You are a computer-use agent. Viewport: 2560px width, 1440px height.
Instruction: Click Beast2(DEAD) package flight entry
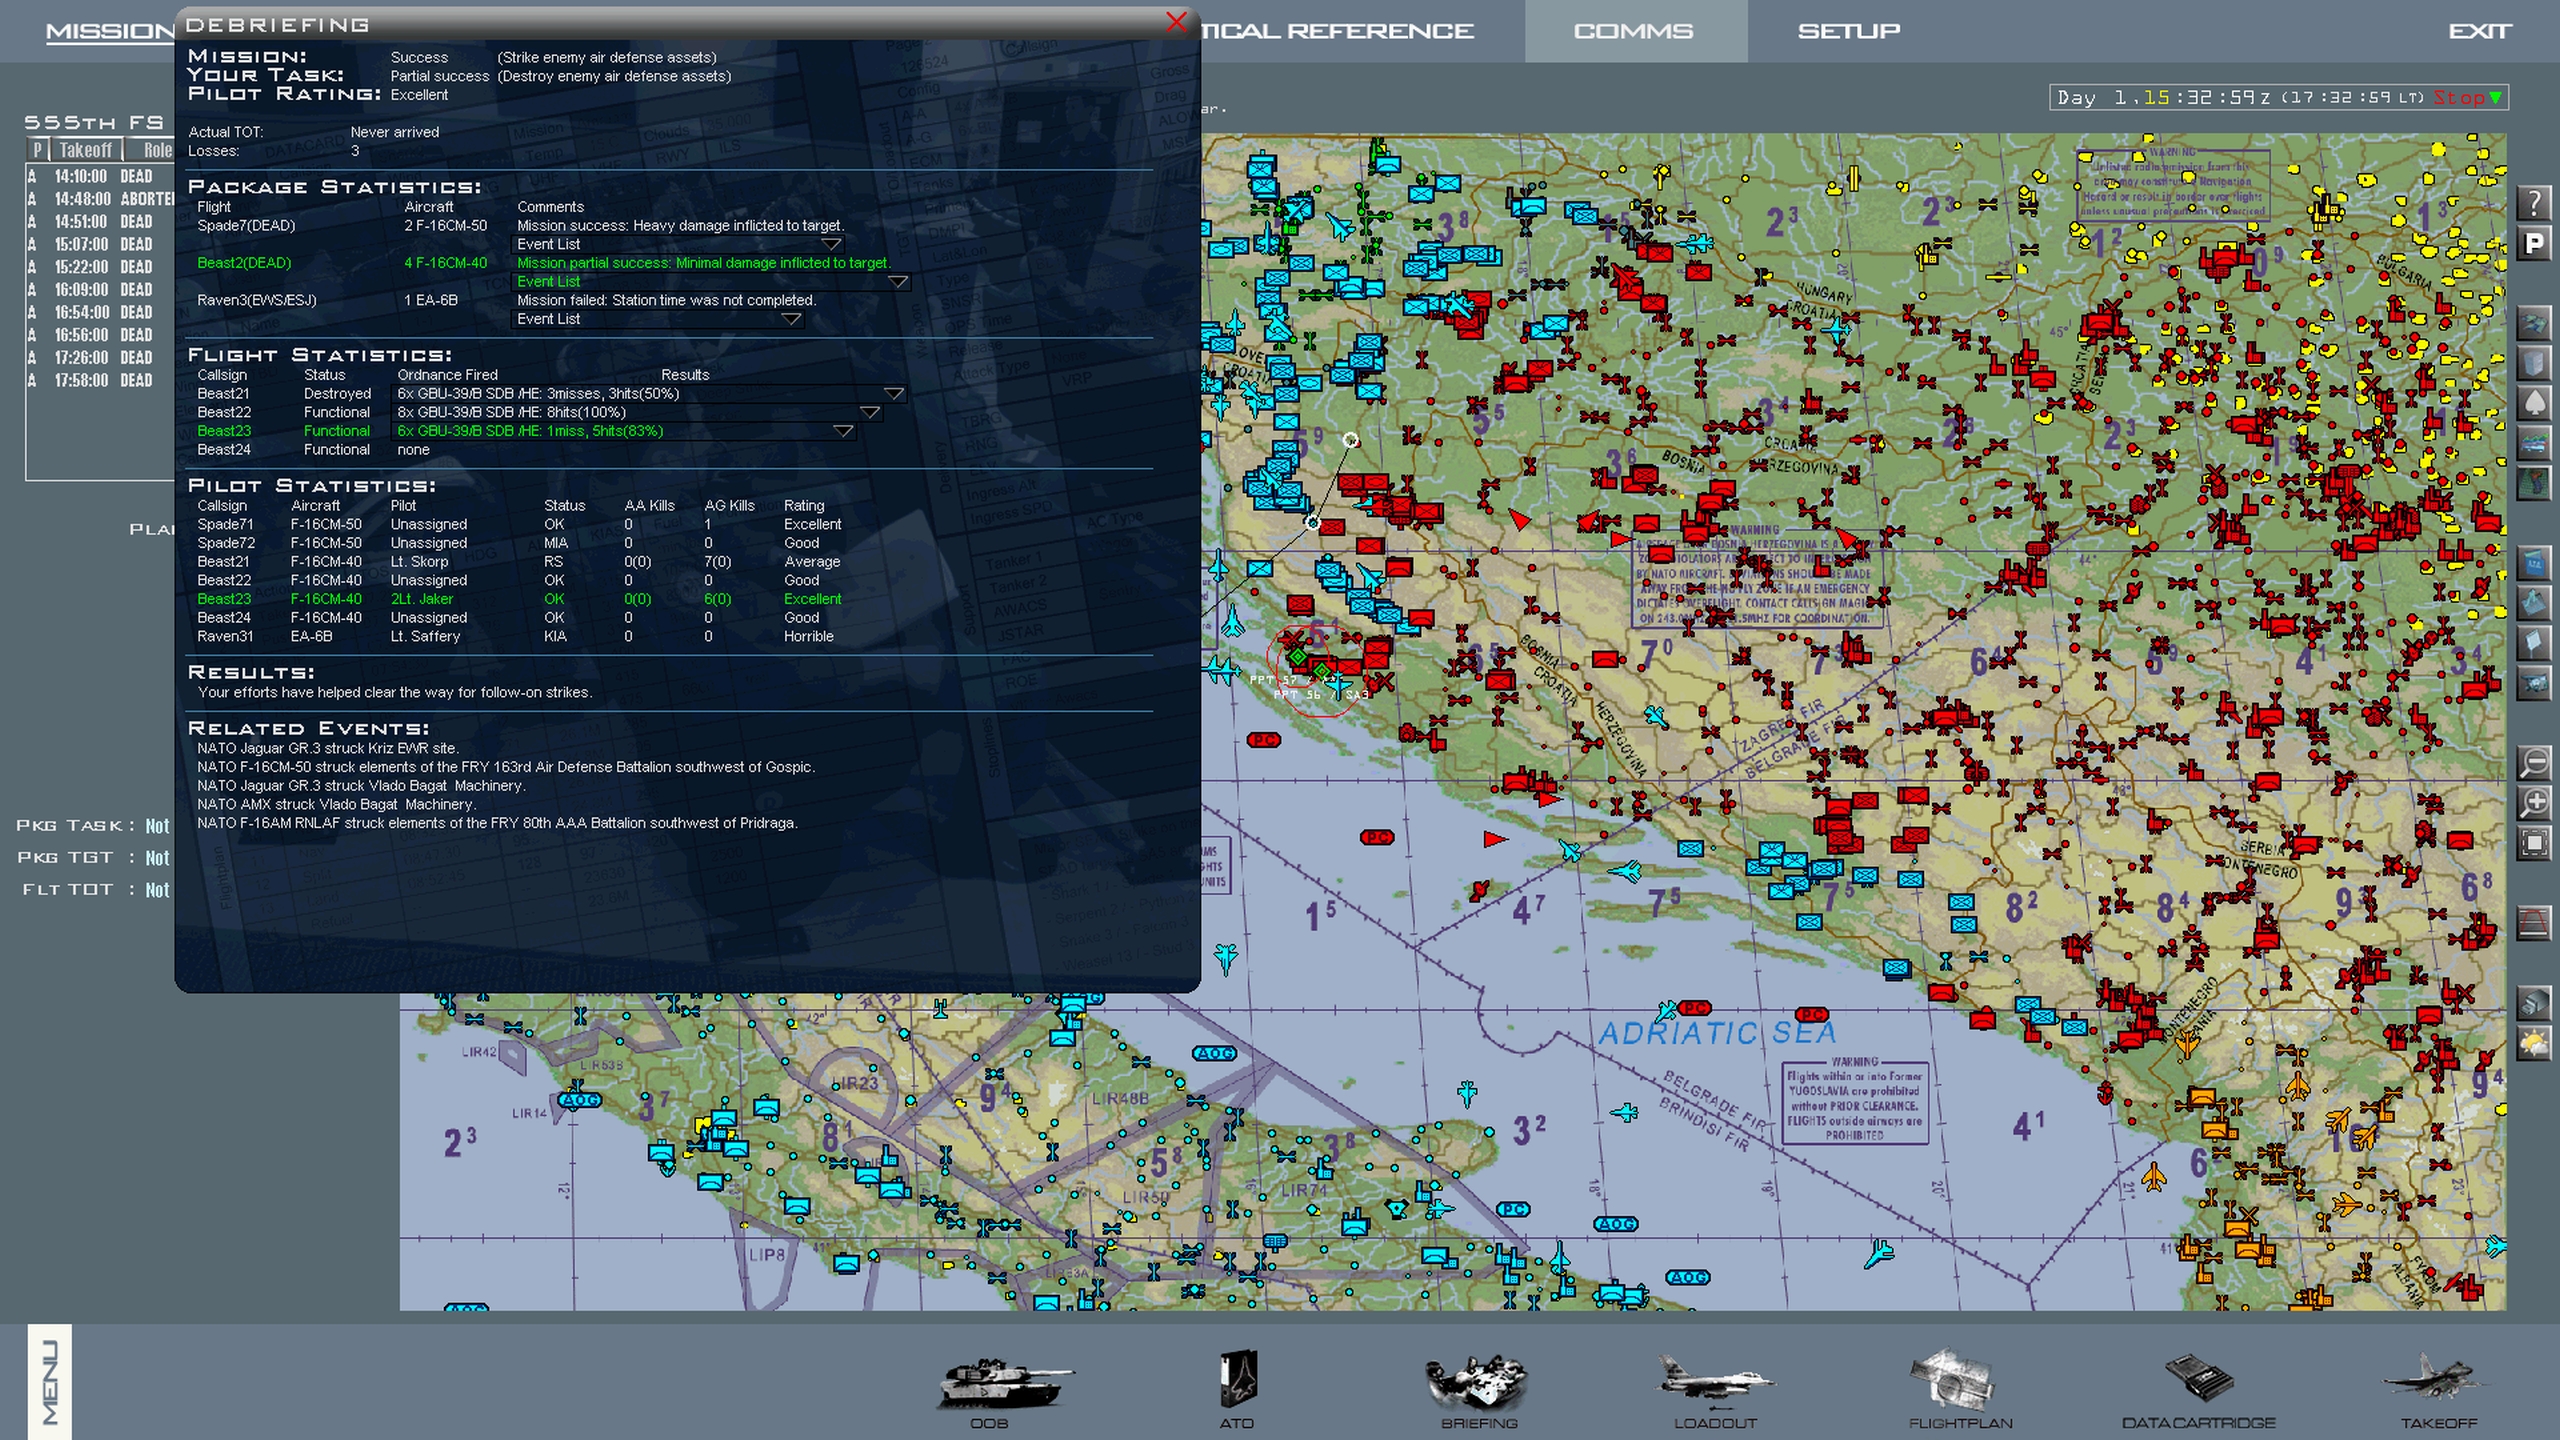click(244, 263)
